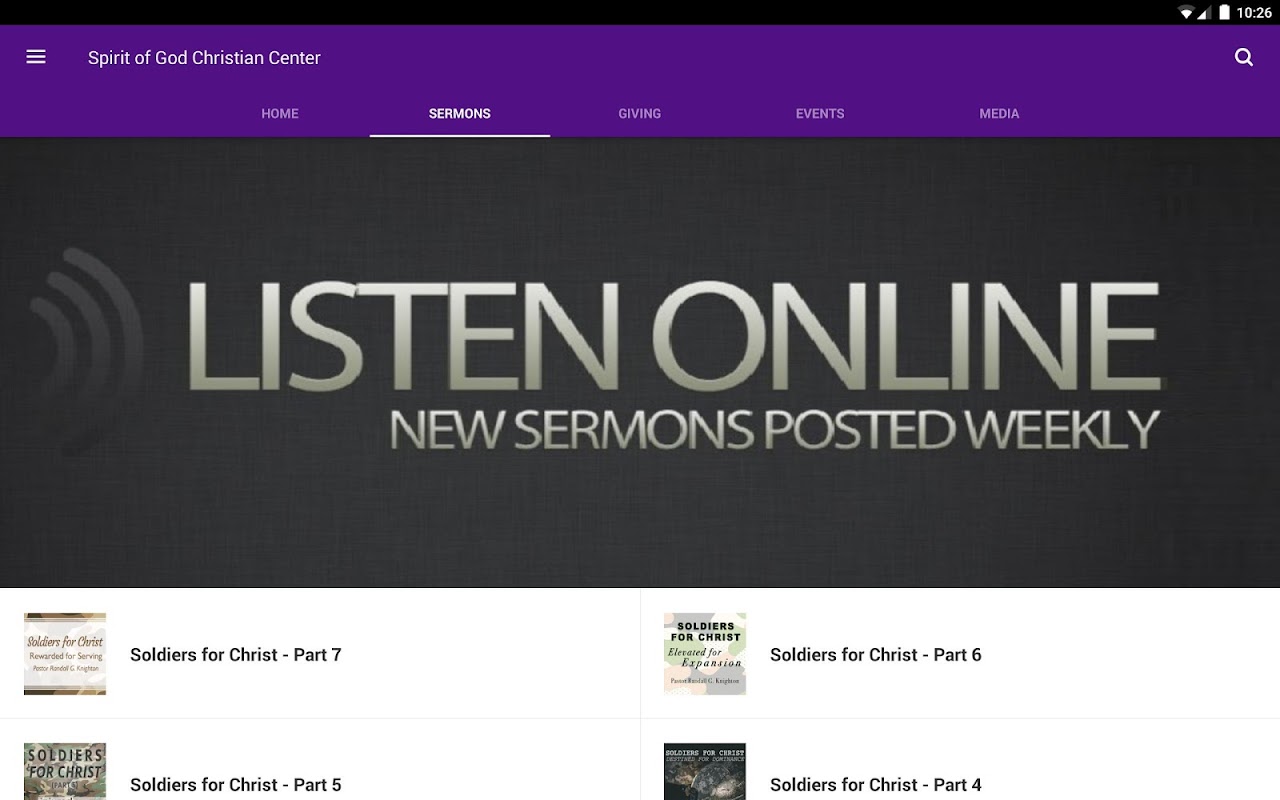1280x800 pixels.
Task: Tap the Part 5 sermon cover thumbnail
Action: (65, 771)
